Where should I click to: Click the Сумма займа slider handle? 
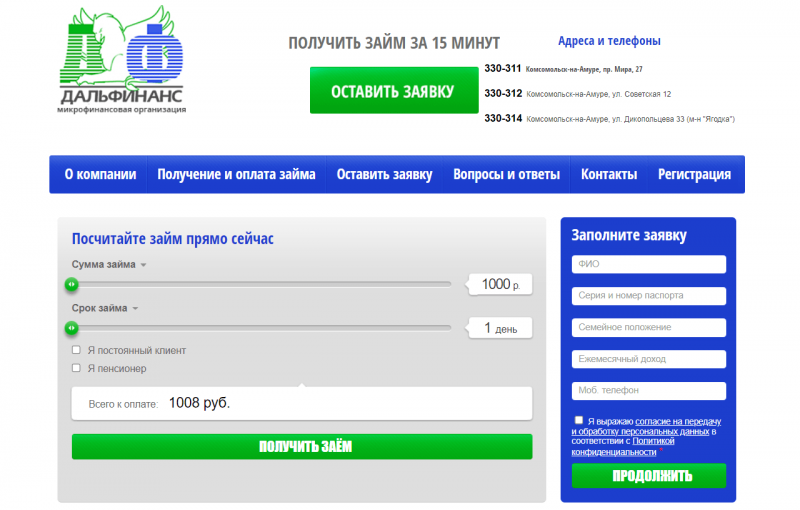(72, 284)
